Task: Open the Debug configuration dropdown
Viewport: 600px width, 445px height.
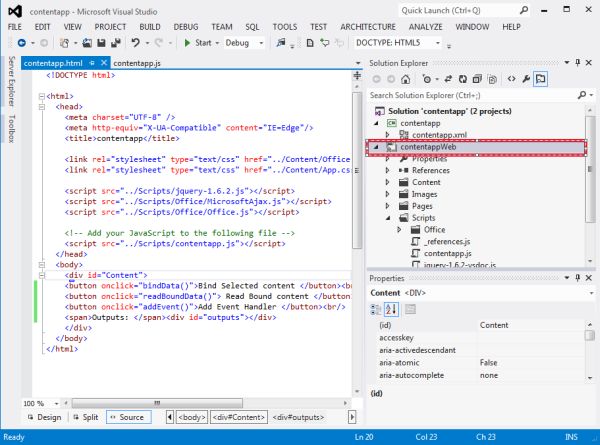Action: tap(261, 43)
